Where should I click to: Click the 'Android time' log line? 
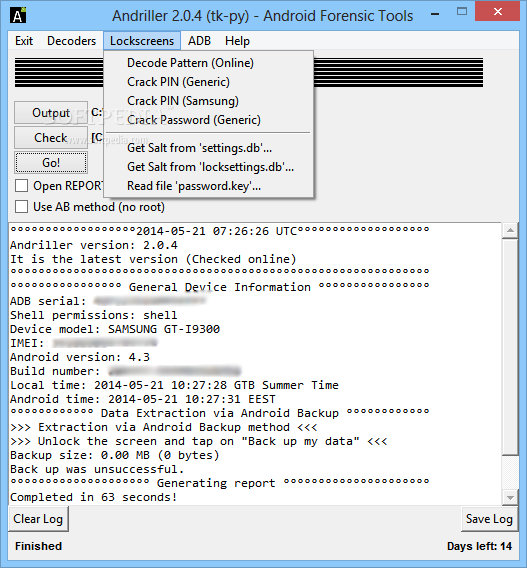pos(143,399)
